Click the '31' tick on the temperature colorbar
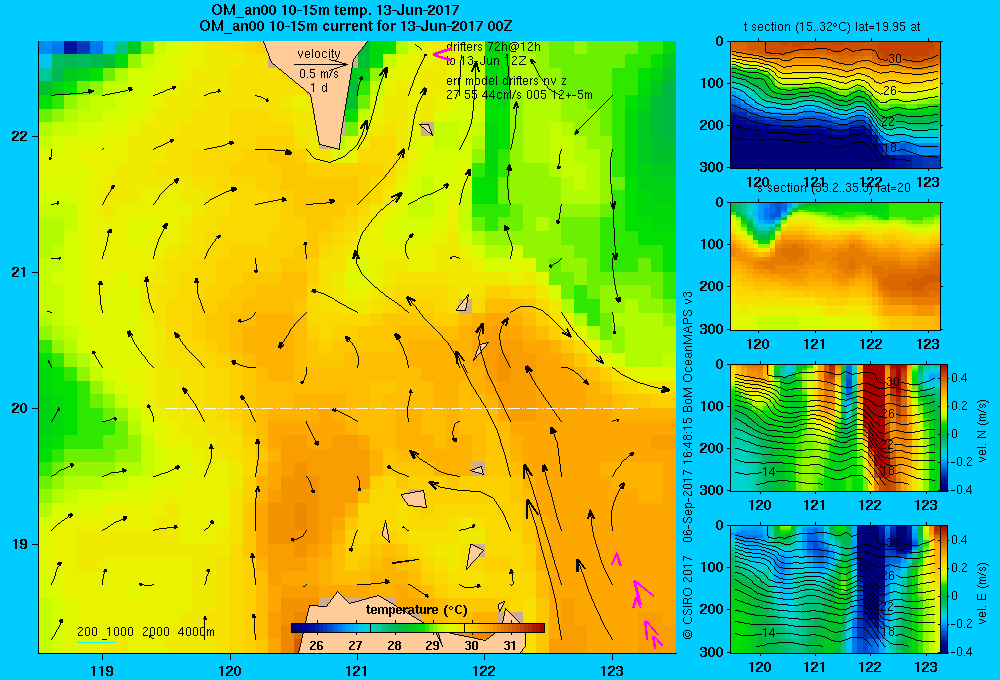 point(510,646)
